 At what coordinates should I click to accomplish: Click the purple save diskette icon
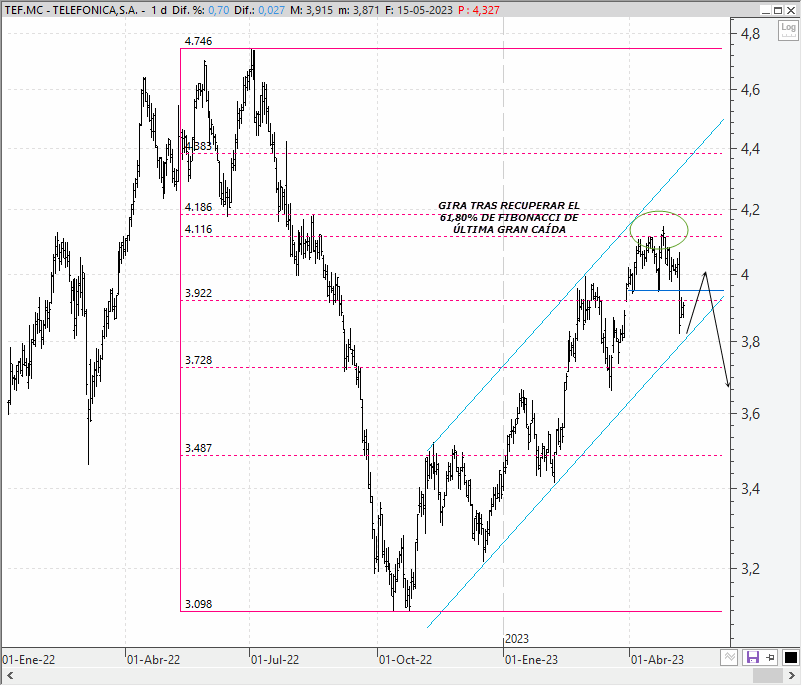tap(752, 657)
